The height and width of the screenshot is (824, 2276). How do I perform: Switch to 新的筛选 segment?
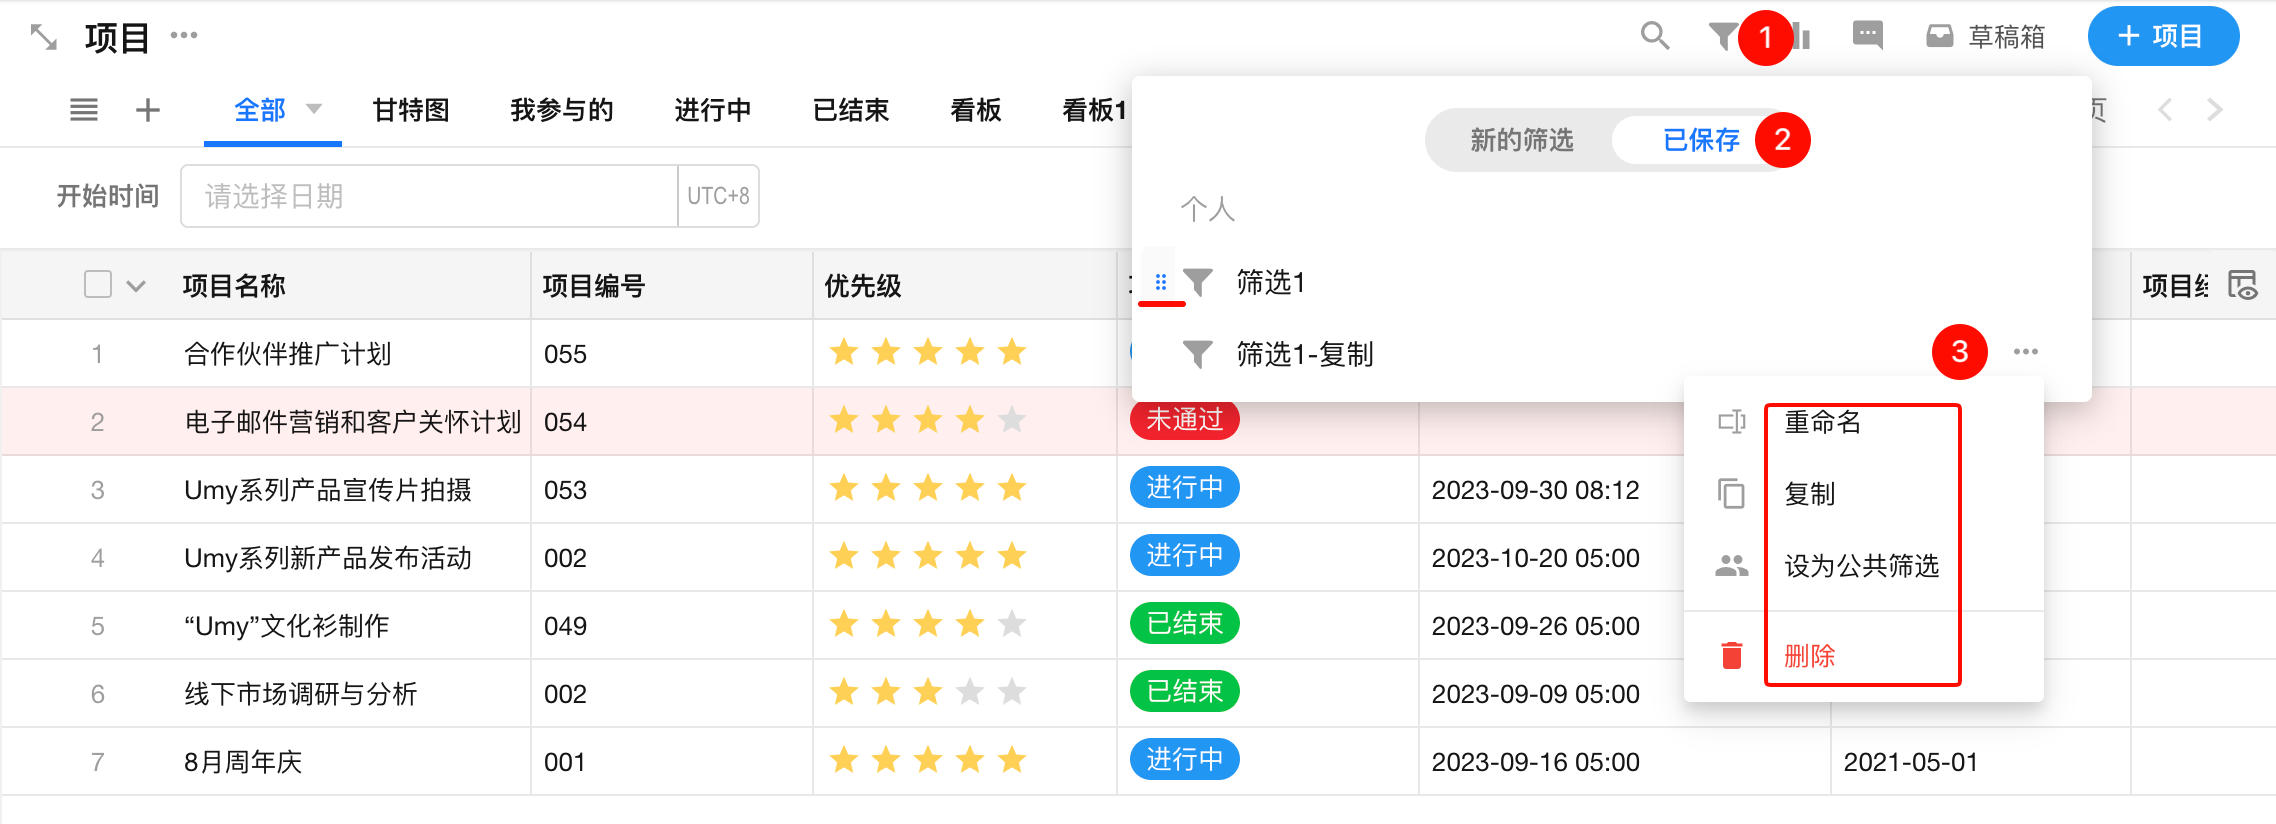1521,140
